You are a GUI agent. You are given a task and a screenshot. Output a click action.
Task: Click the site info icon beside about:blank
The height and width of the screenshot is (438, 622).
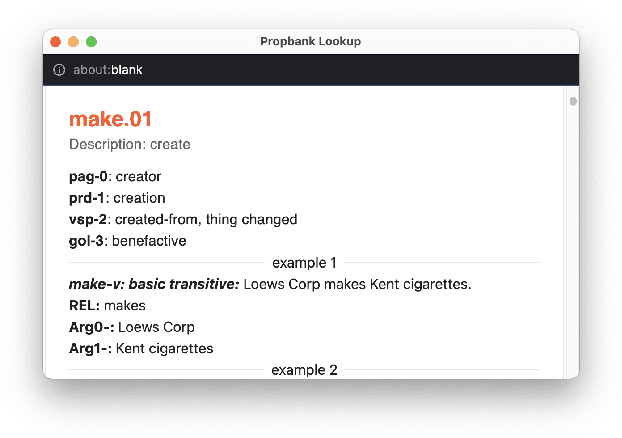(59, 70)
